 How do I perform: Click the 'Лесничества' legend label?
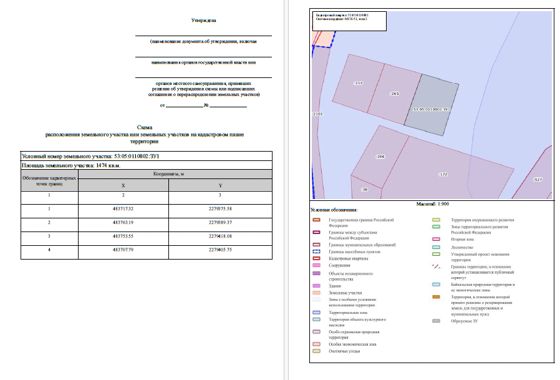[462, 247]
